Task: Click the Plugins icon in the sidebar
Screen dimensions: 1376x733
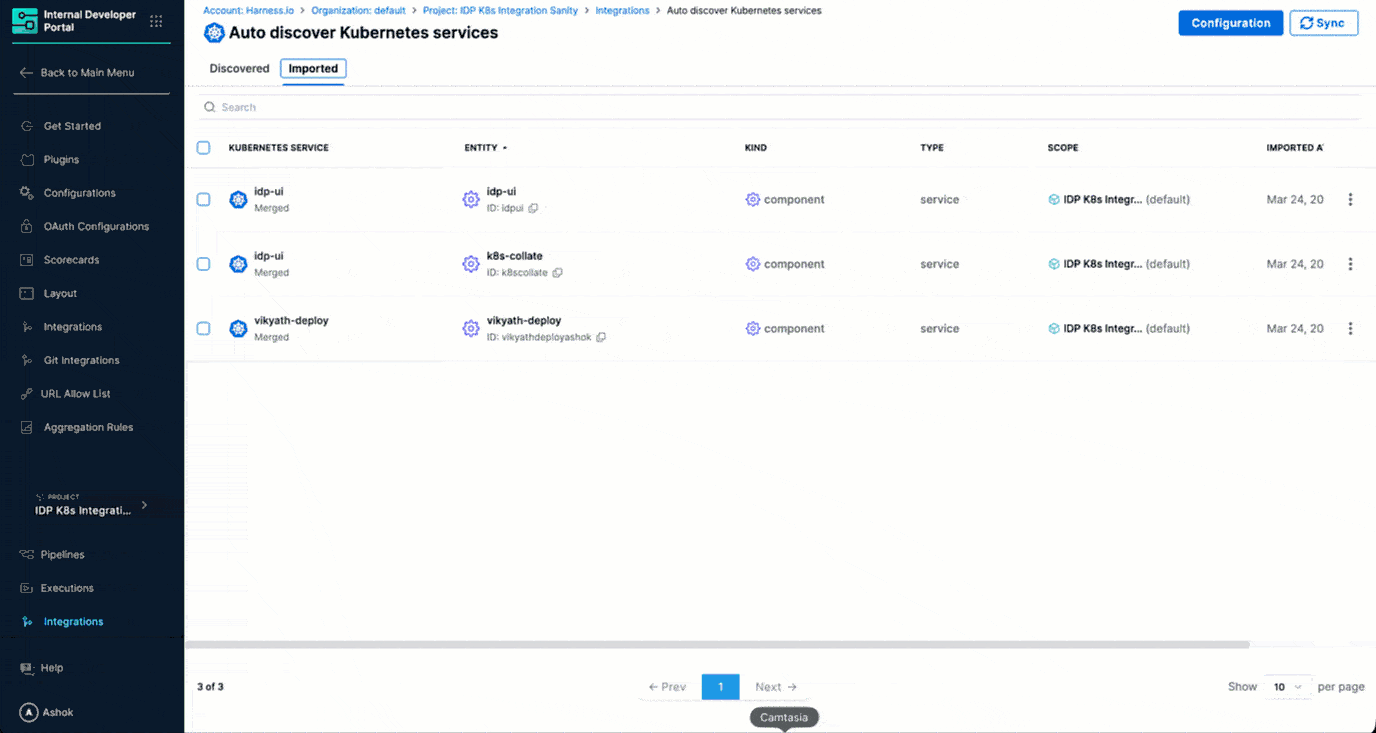Action: point(27,160)
